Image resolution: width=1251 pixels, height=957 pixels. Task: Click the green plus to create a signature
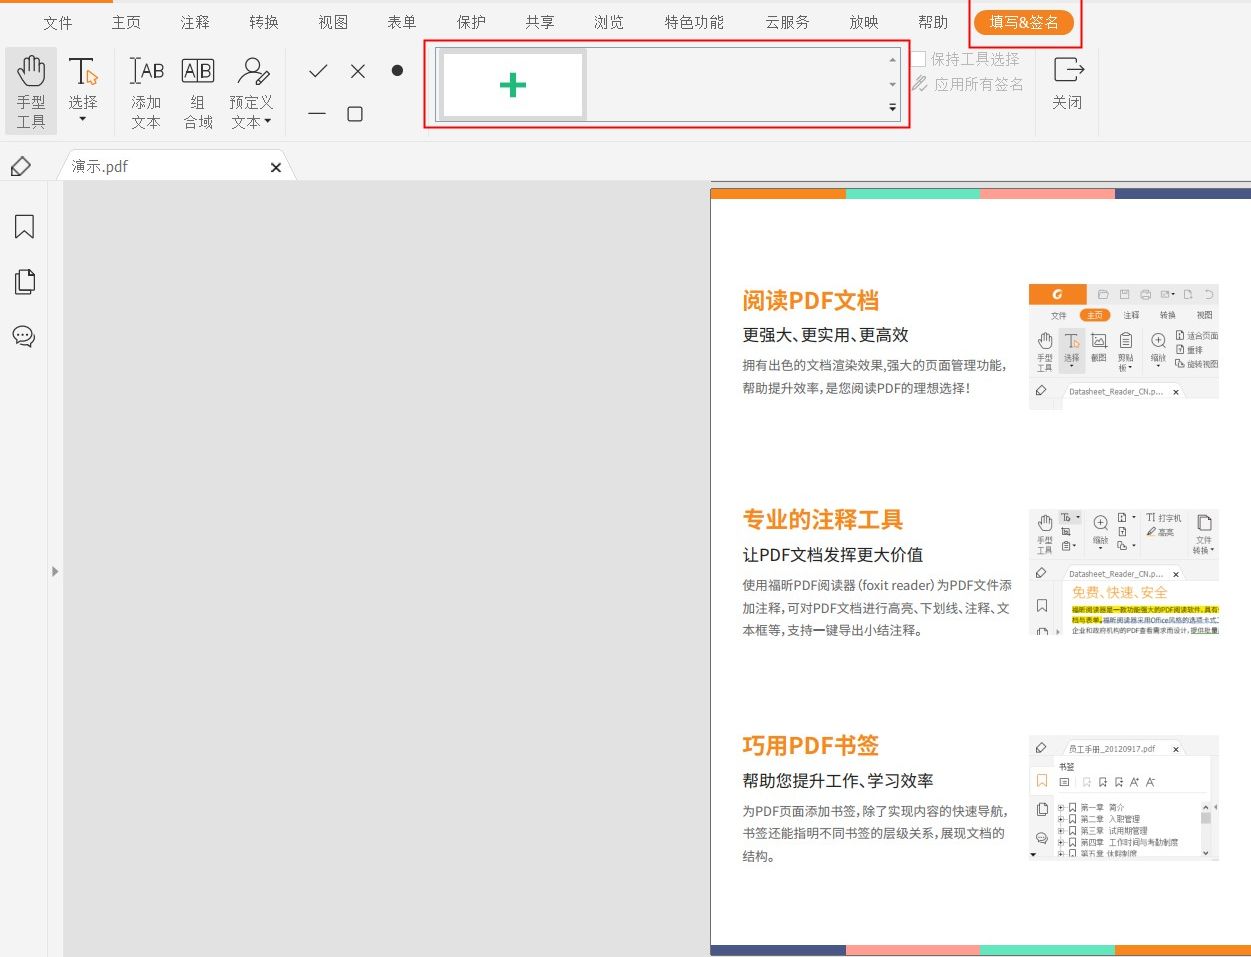pos(512,85)
